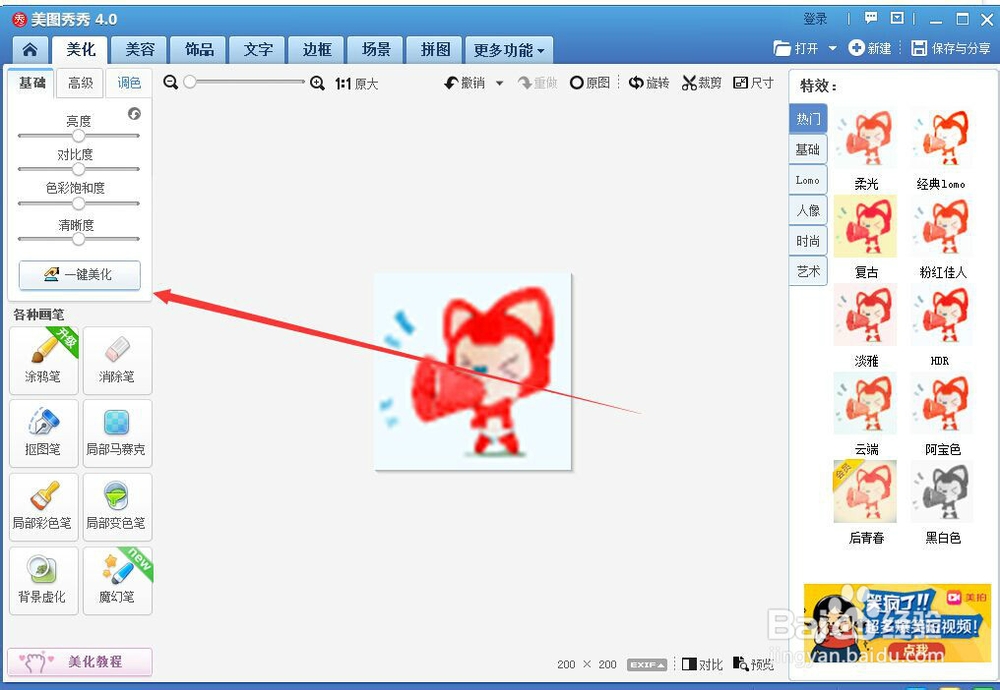Click the zoom in magnifier icon
The height and width of the screenshot is (690, 1000).
click(x=317, y=83)
